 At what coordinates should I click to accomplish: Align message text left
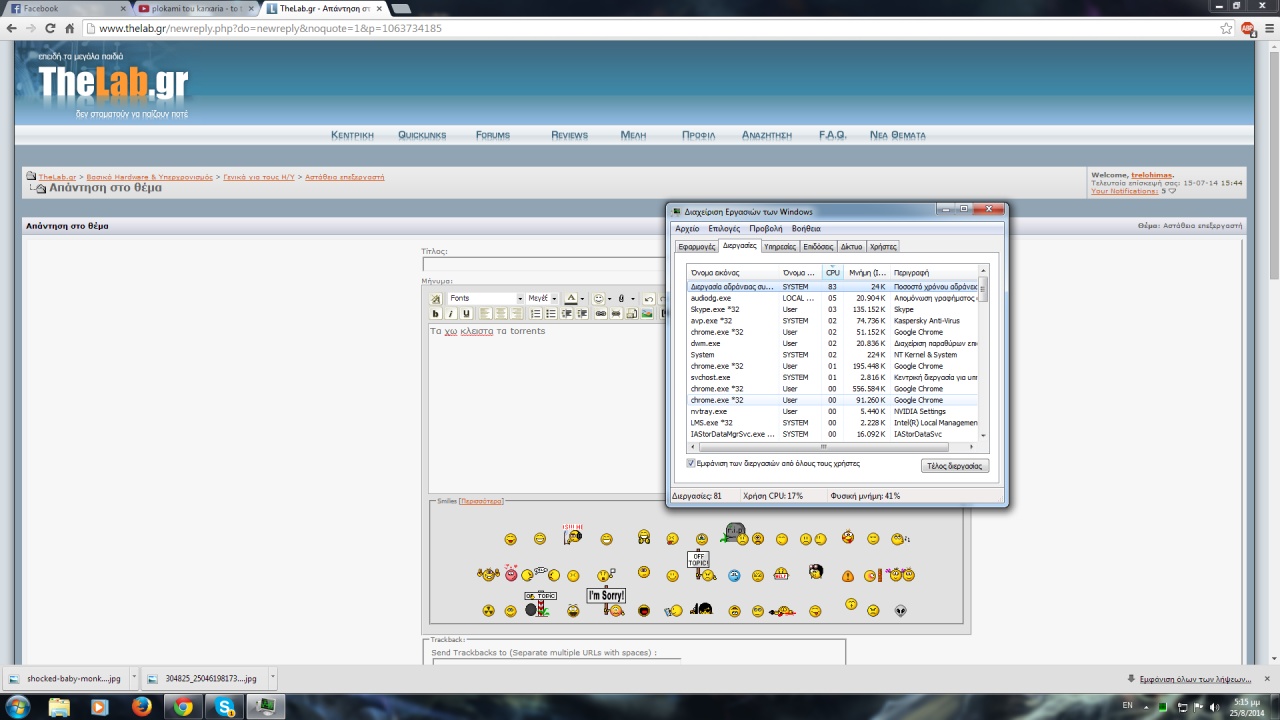click(x=485, y=313)
